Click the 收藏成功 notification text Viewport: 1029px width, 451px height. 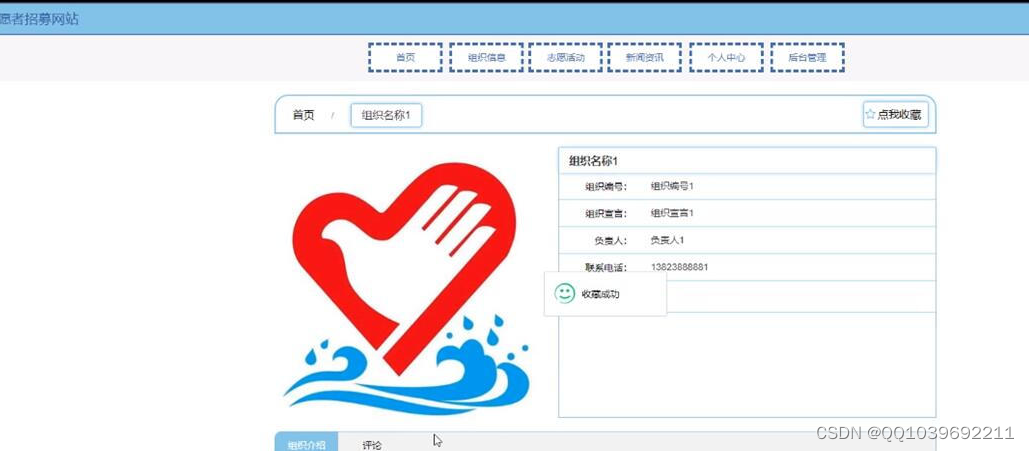click(x=600, y=294)
